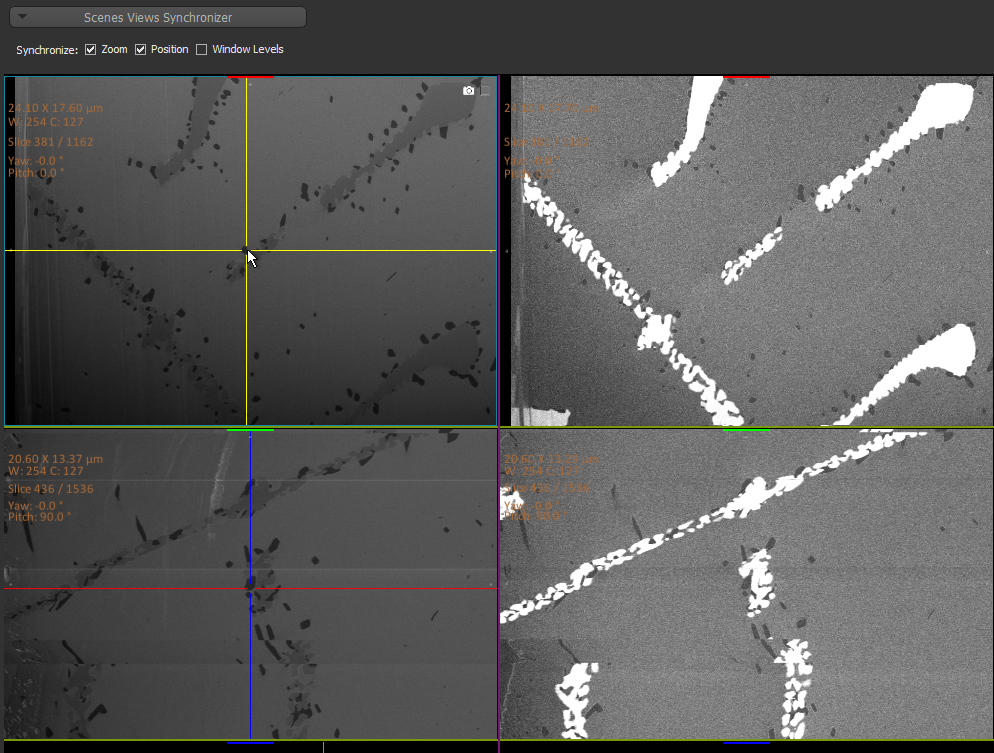Screen dimensions: 994x753
Task: Select blue marker below bottom-right view
Action: pos(746,743)
